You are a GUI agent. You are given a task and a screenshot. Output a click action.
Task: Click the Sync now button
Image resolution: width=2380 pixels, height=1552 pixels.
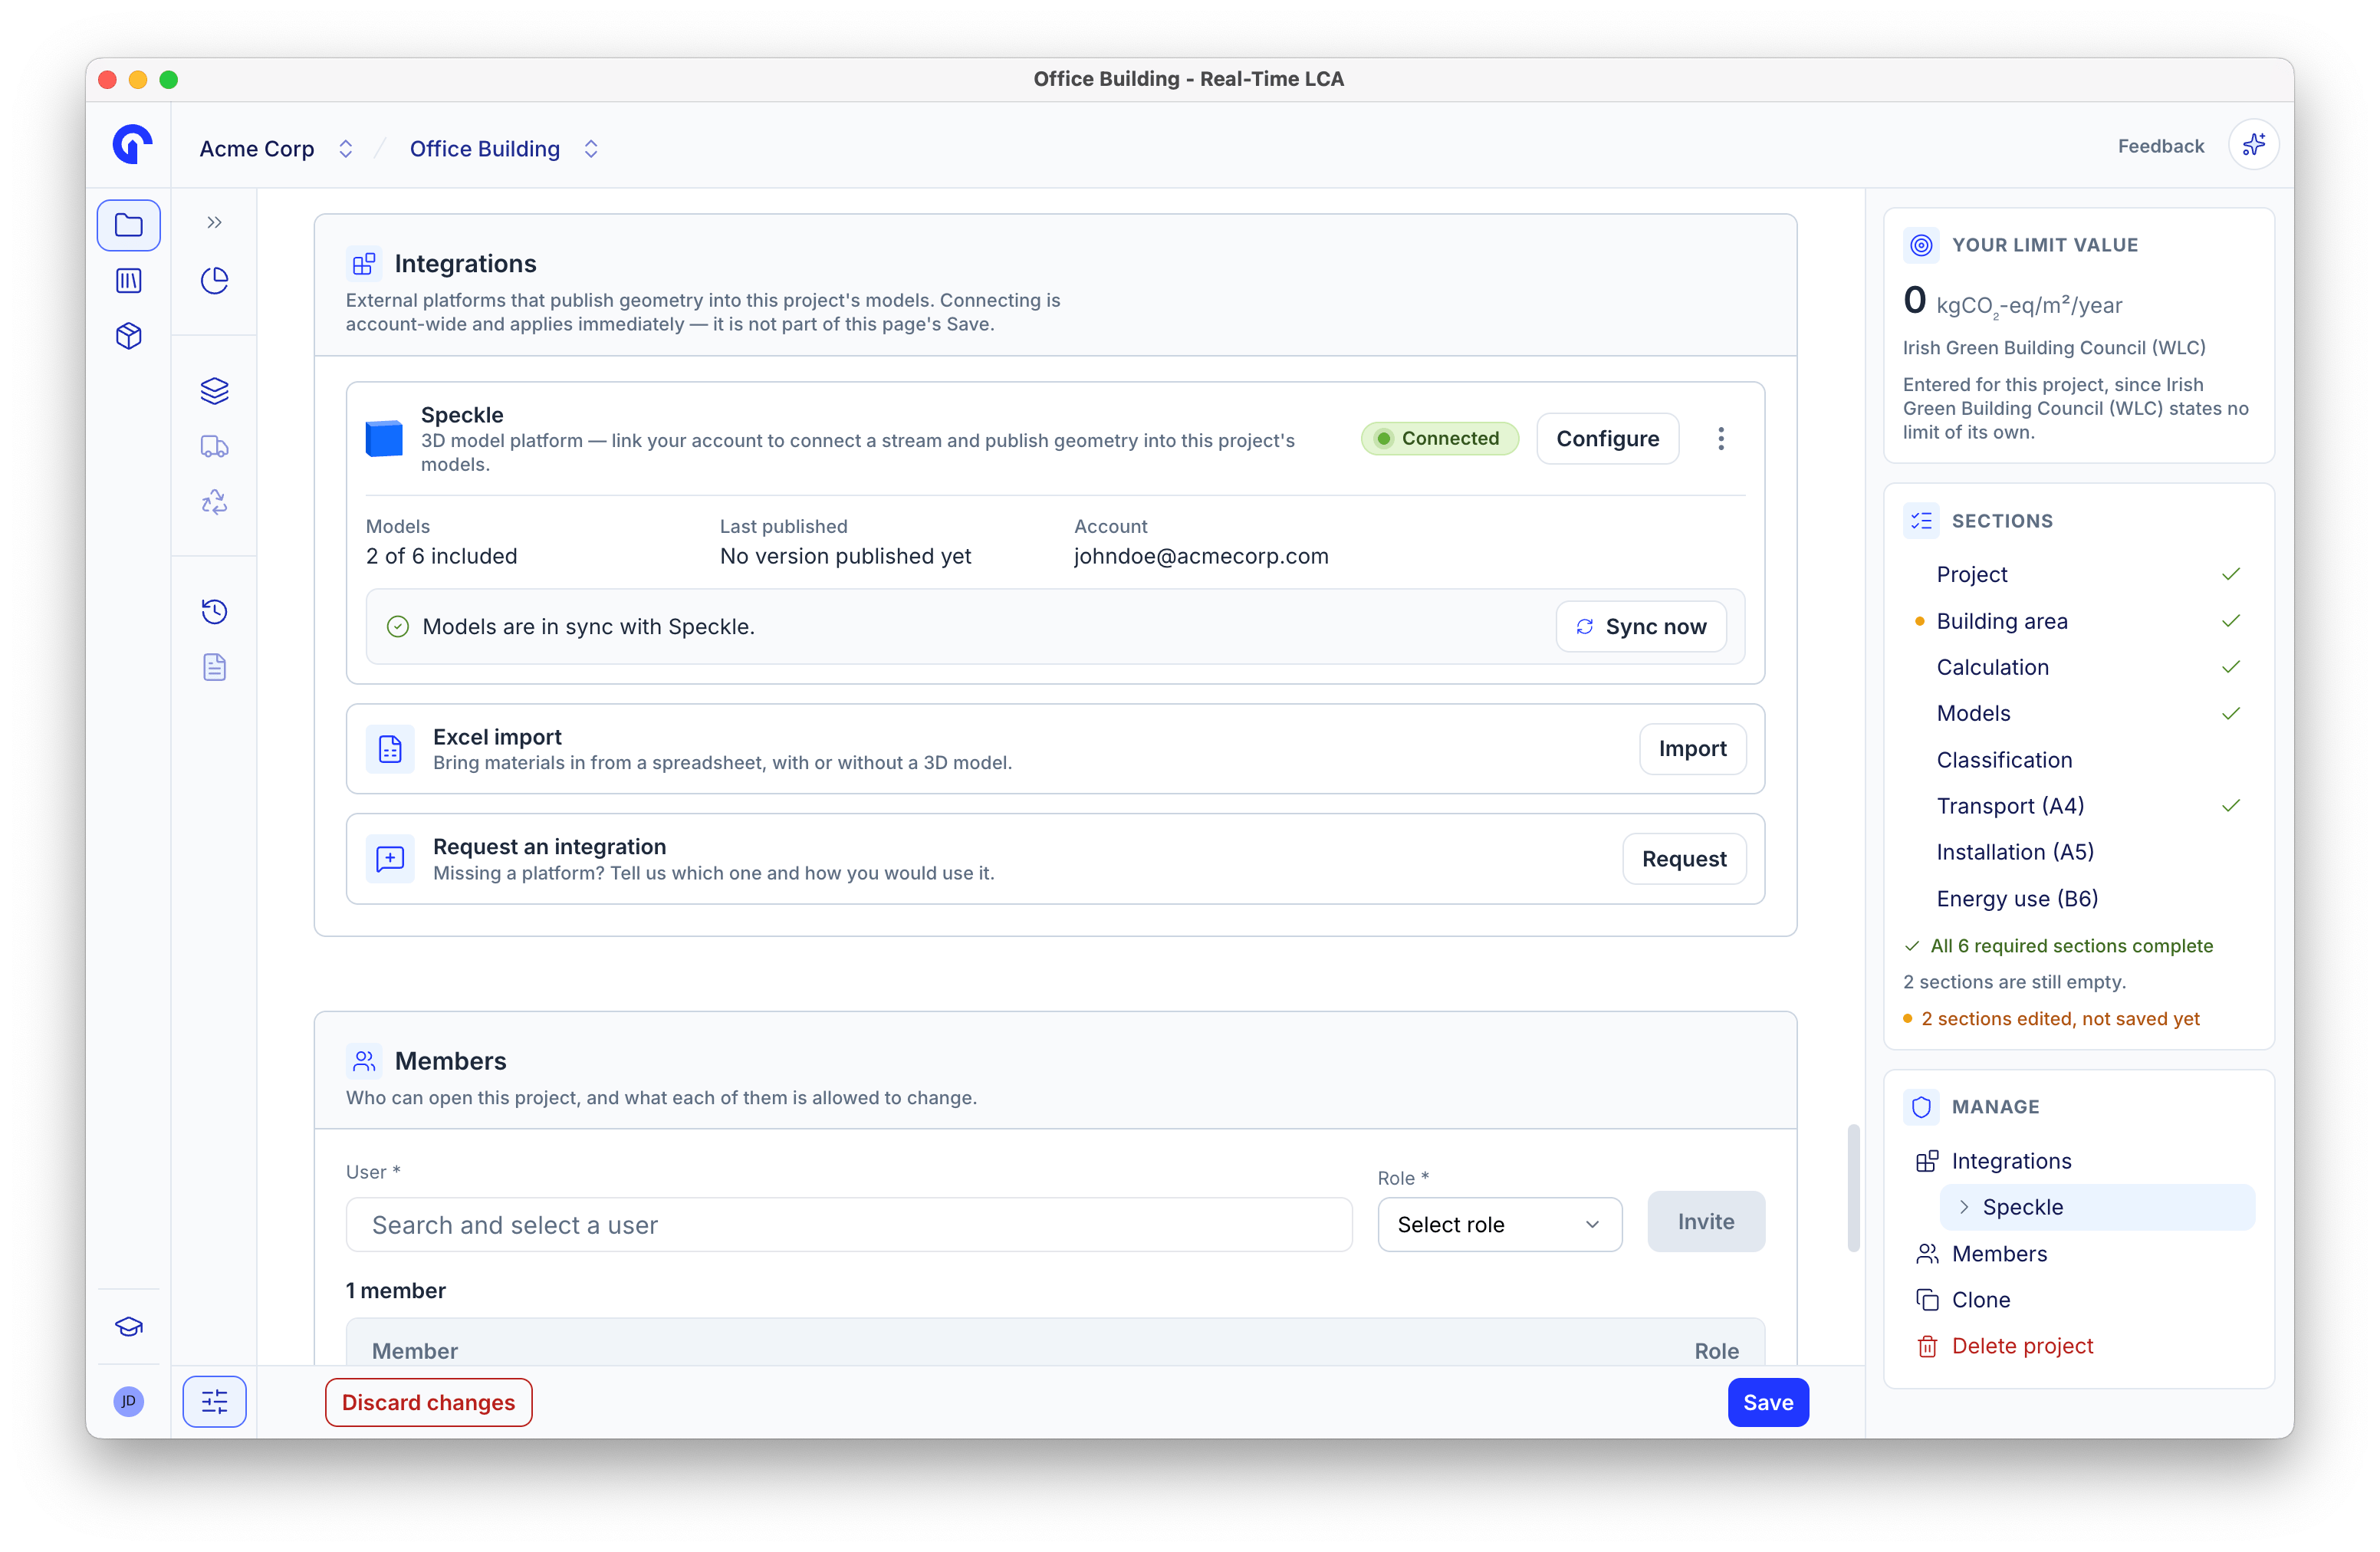point(1640,627)
